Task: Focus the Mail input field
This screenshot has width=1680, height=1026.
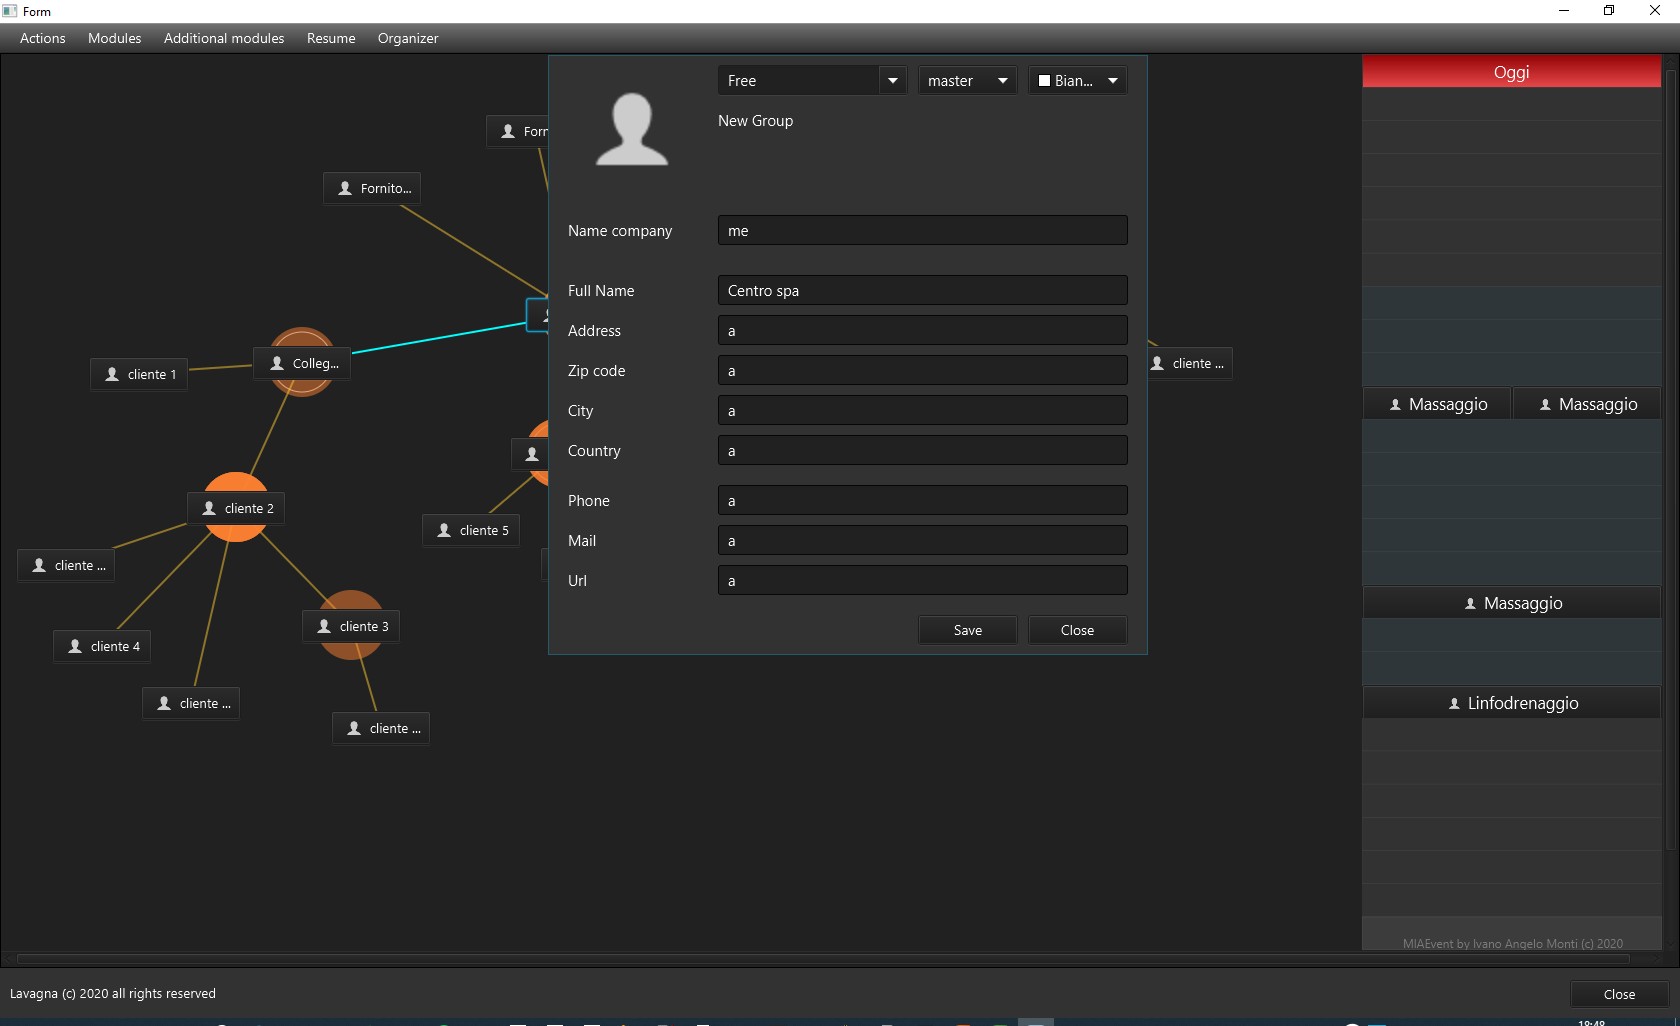Action: point(923,540)
